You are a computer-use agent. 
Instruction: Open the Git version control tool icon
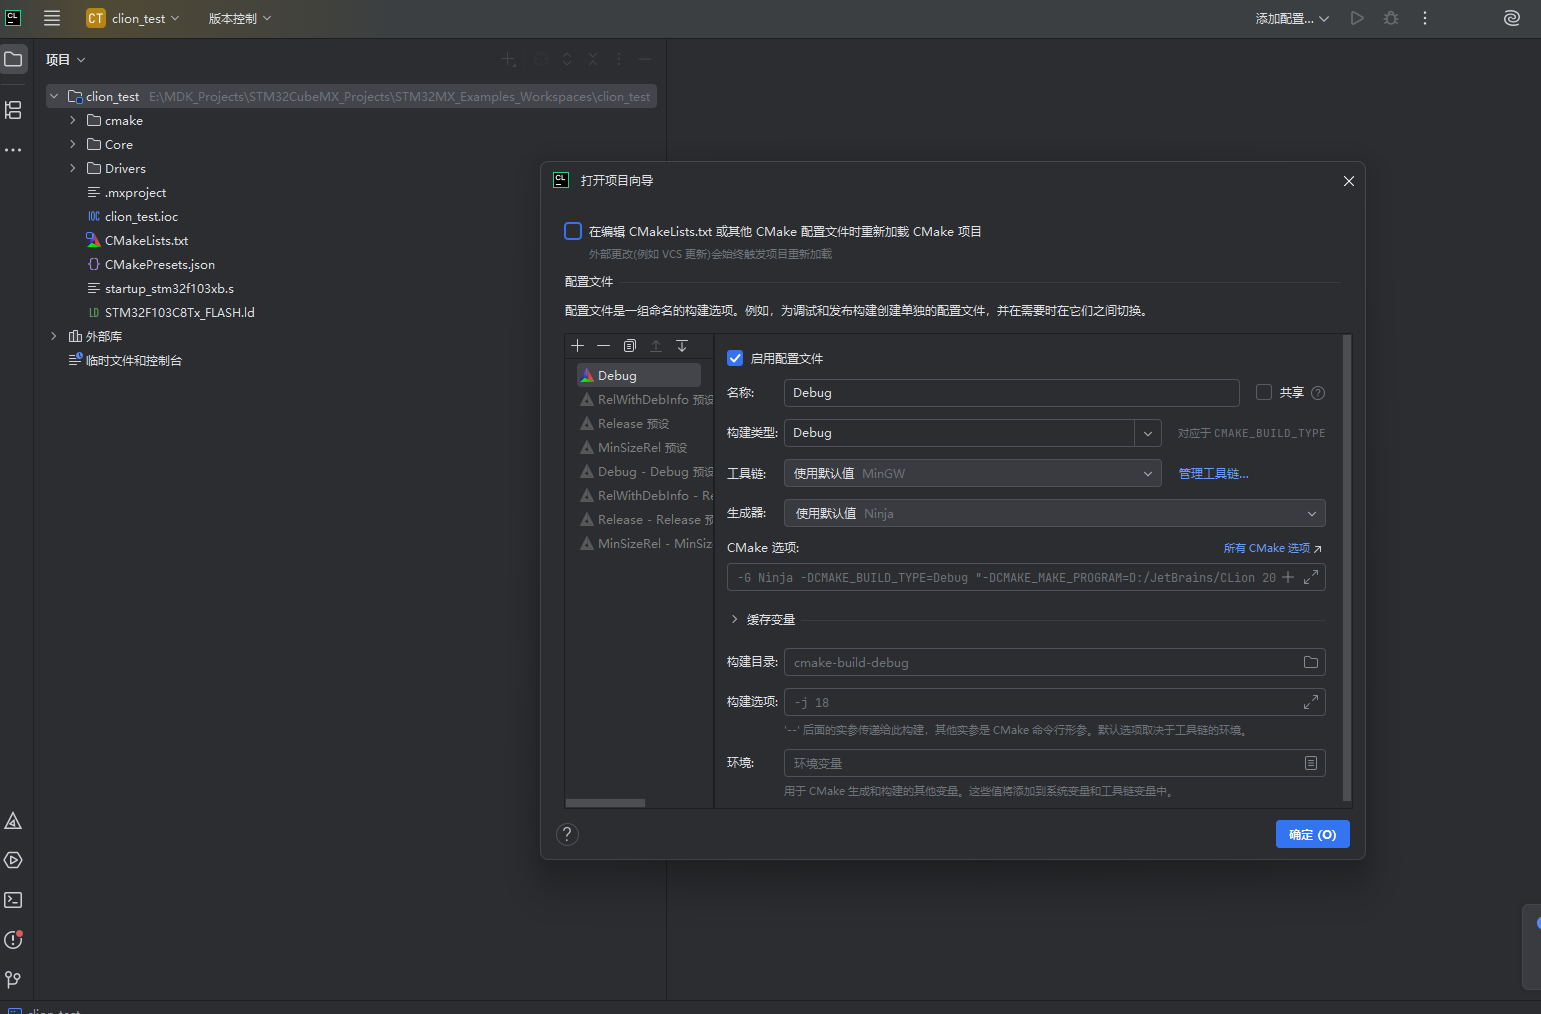coord(13,979)
